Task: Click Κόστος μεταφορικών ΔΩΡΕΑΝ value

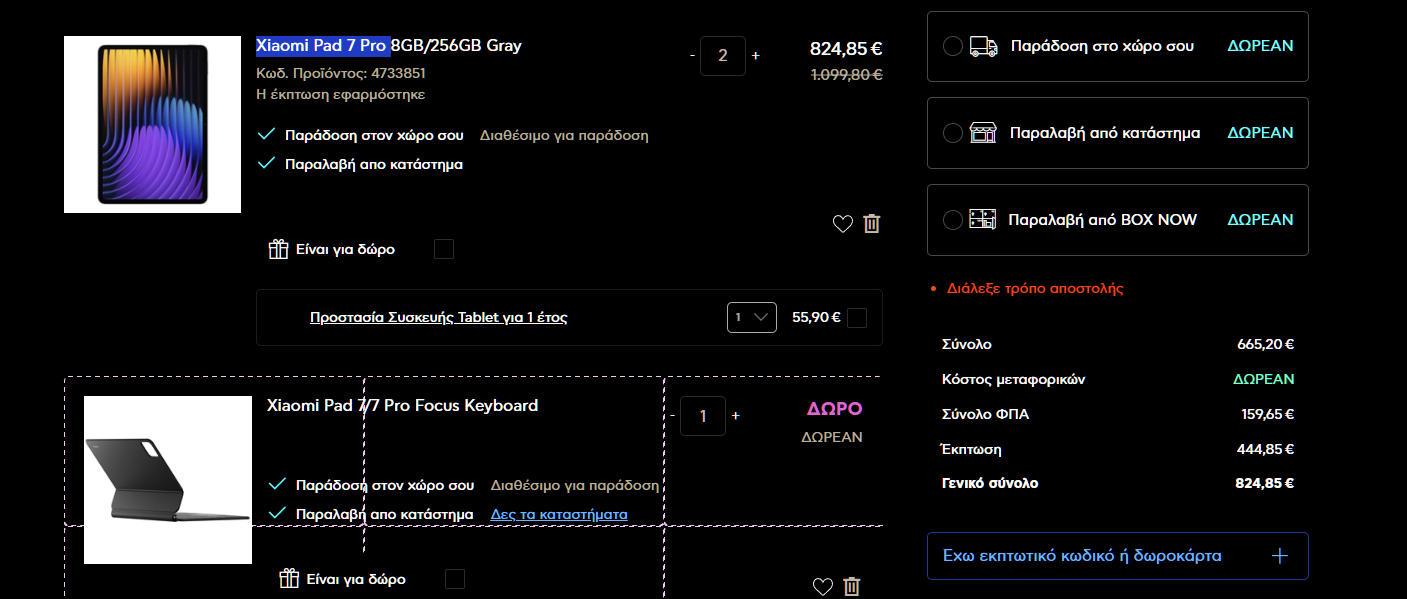Action: 1264,380
